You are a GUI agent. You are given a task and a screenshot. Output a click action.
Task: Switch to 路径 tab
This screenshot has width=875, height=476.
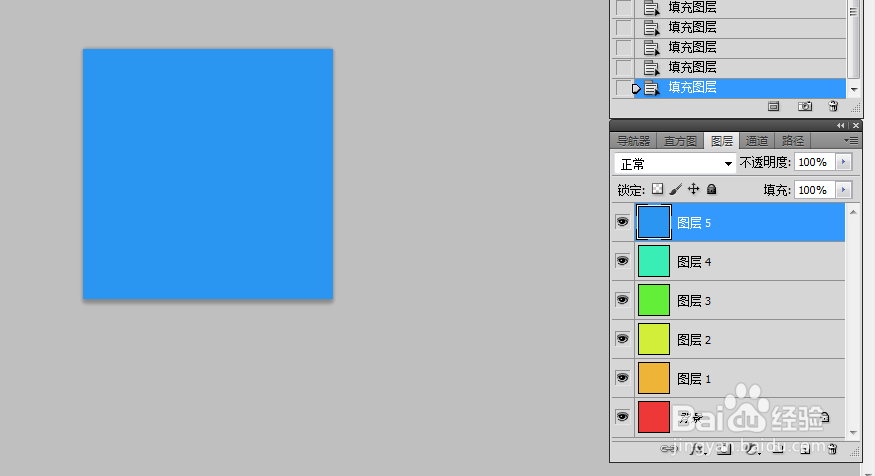pos(792,141)
